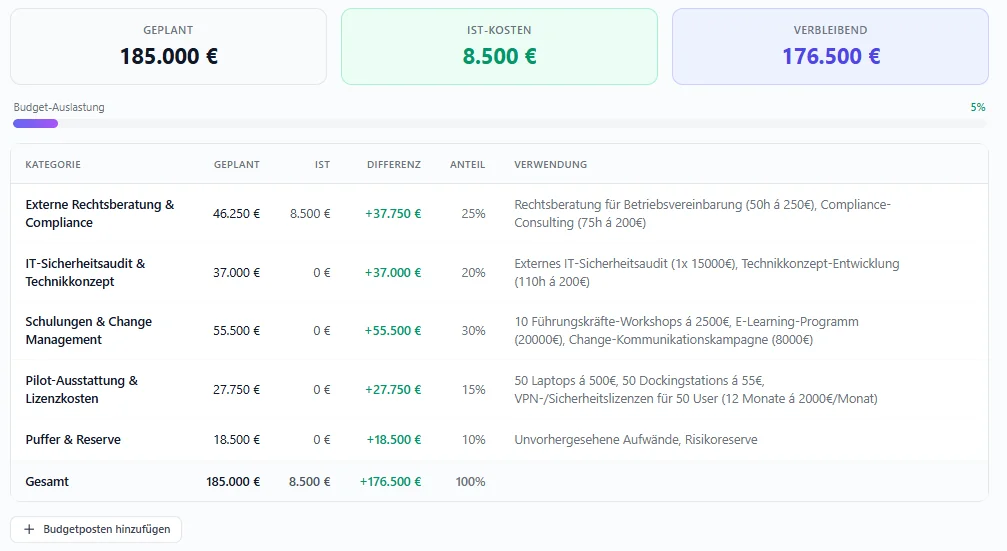Select the Externe Rechtsberatung & Compliance row
Screen dimensions: 1007x551
point(99,213)
